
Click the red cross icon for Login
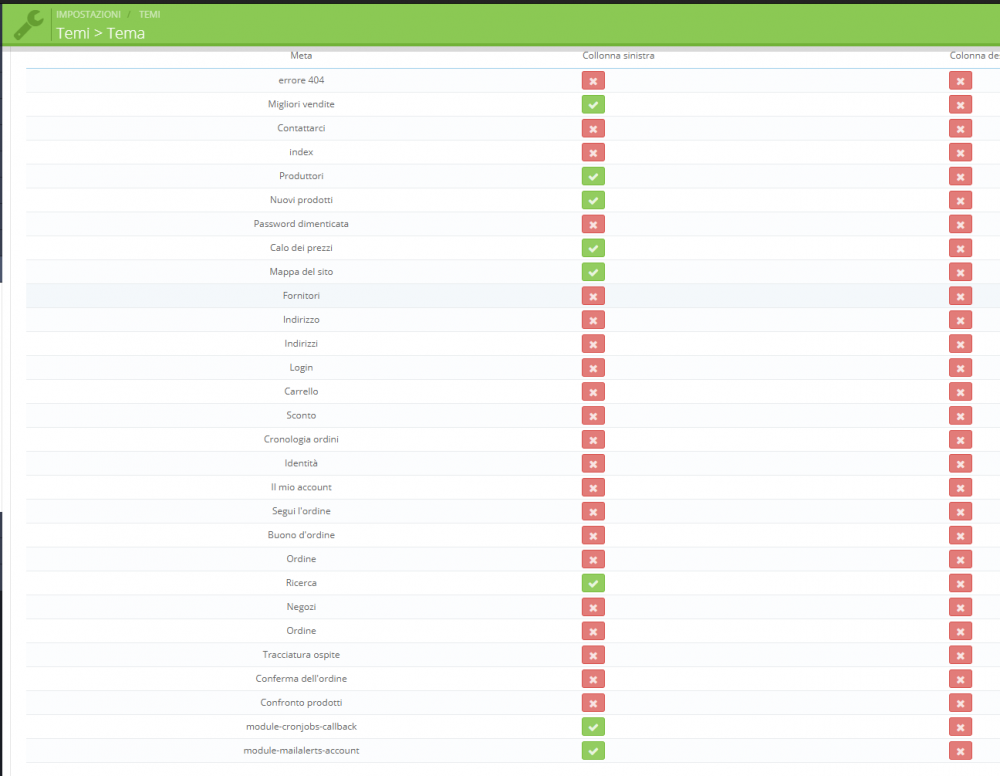(593, 367)
